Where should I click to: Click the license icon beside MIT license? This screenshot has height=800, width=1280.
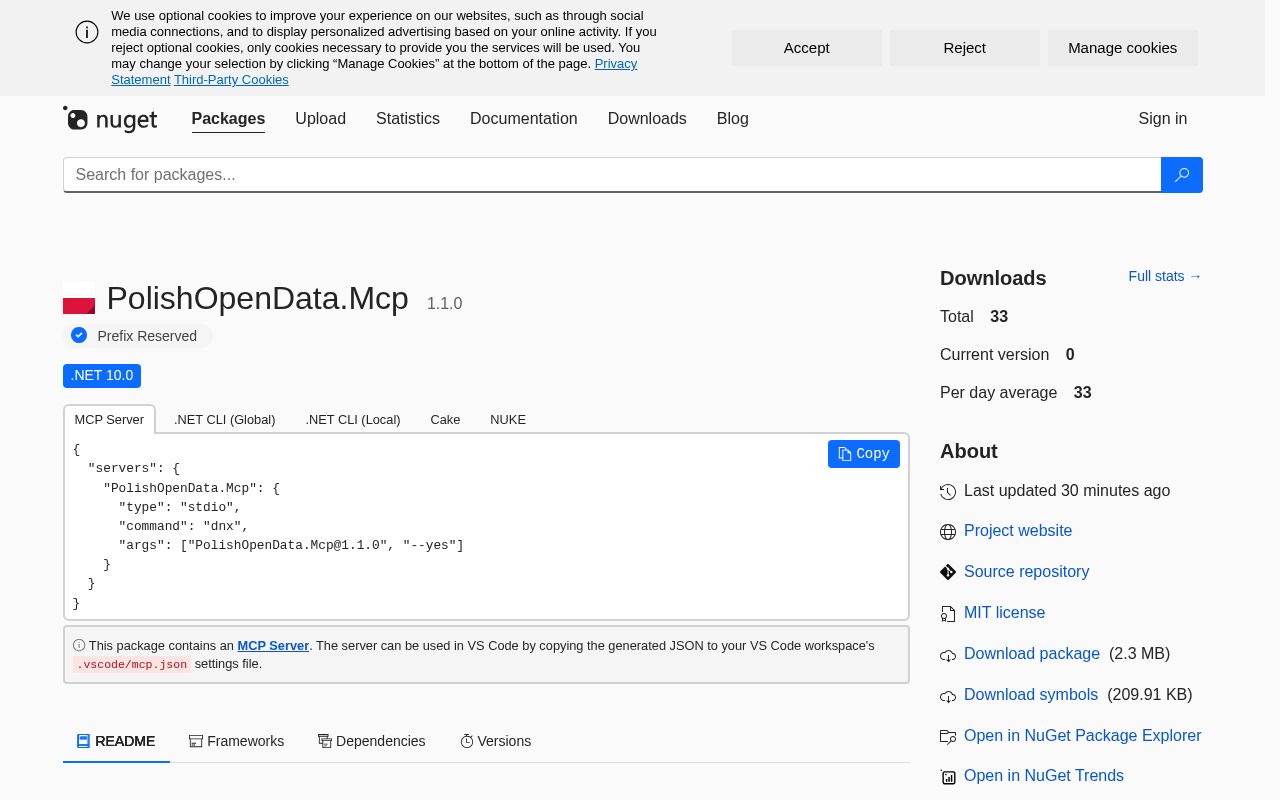948,613
